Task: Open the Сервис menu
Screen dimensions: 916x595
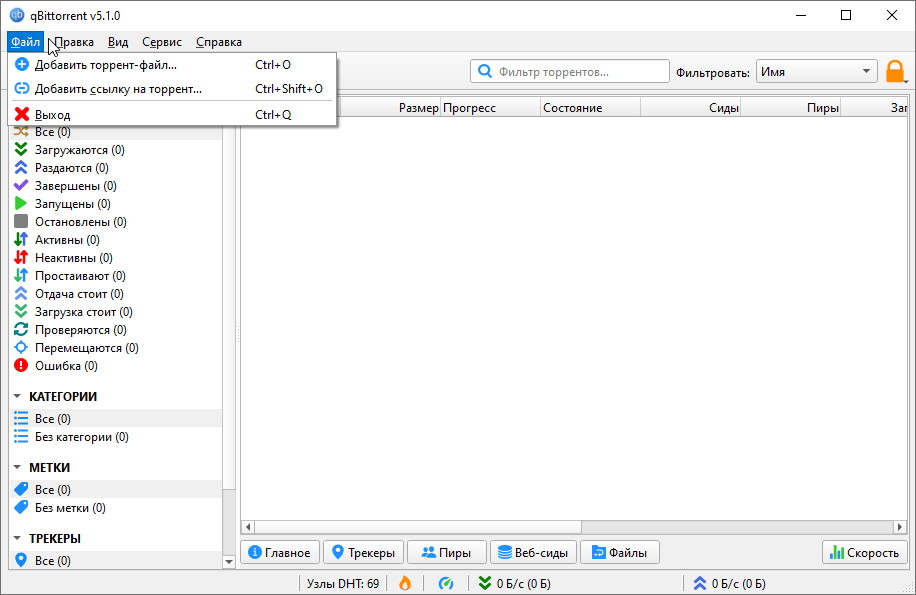Action: pos(162,42)
